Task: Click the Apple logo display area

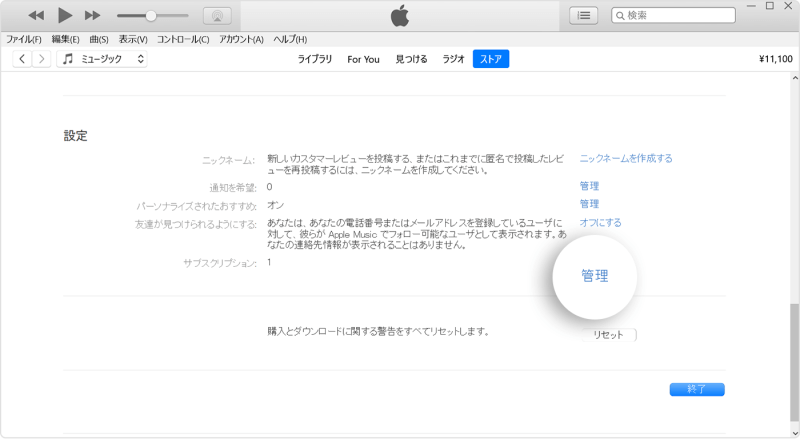Action: [400, 16]
